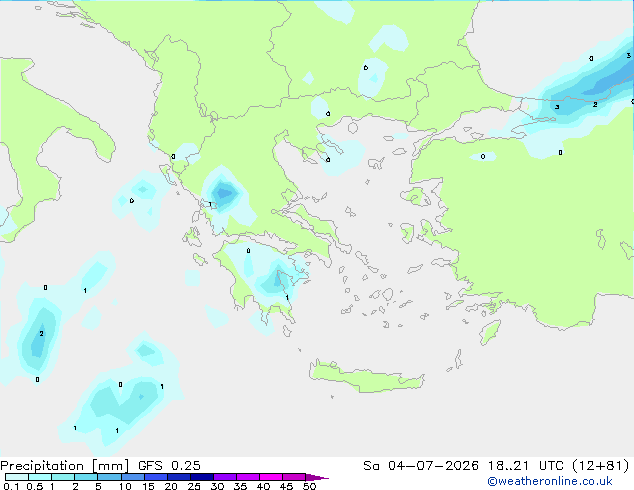The image size is (634, 490).
Task: Select the 30–35 mm violet legend swatch
Action: [225, 477]
